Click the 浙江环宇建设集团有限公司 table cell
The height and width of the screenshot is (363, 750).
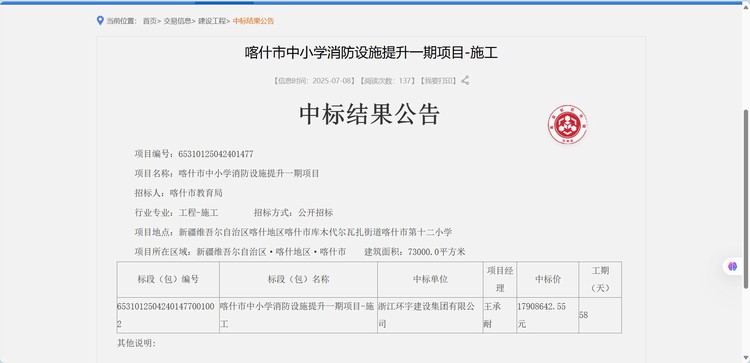point(430,315)
